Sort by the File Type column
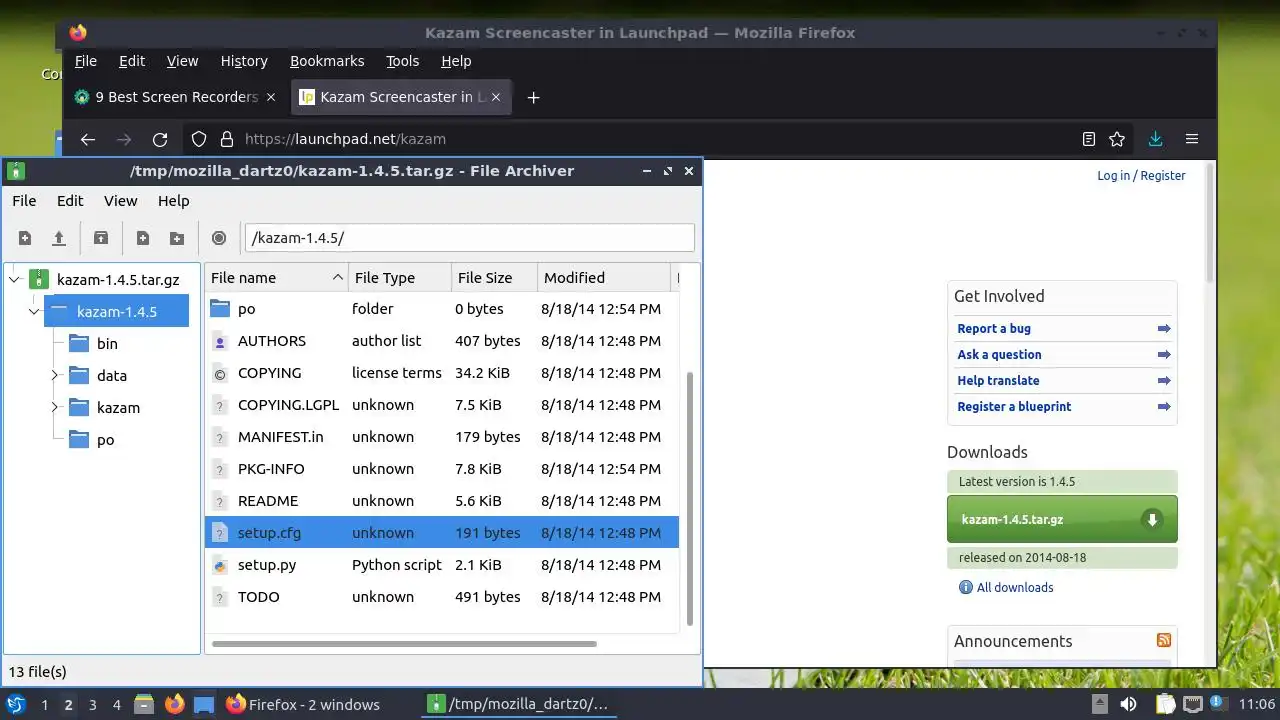Screen dimensions: 1280x720 [x=400, y=277]
